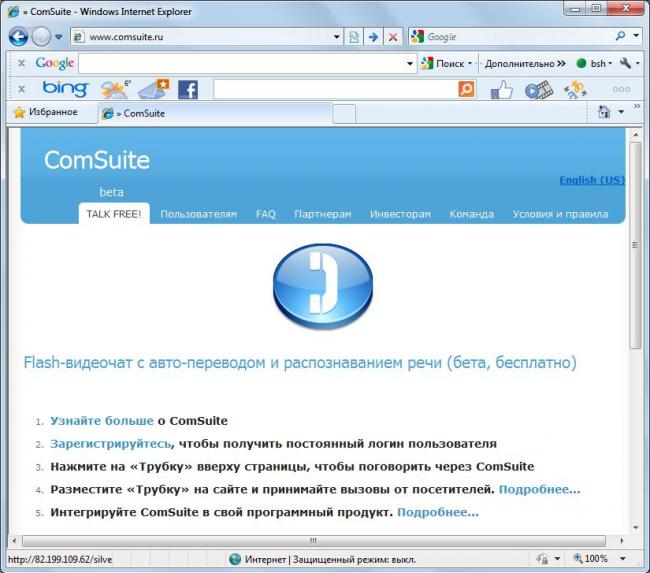This screenshot has height=573, width=650.
Task: Expand the command bar overflow chevron
Action: pos(637,107)
